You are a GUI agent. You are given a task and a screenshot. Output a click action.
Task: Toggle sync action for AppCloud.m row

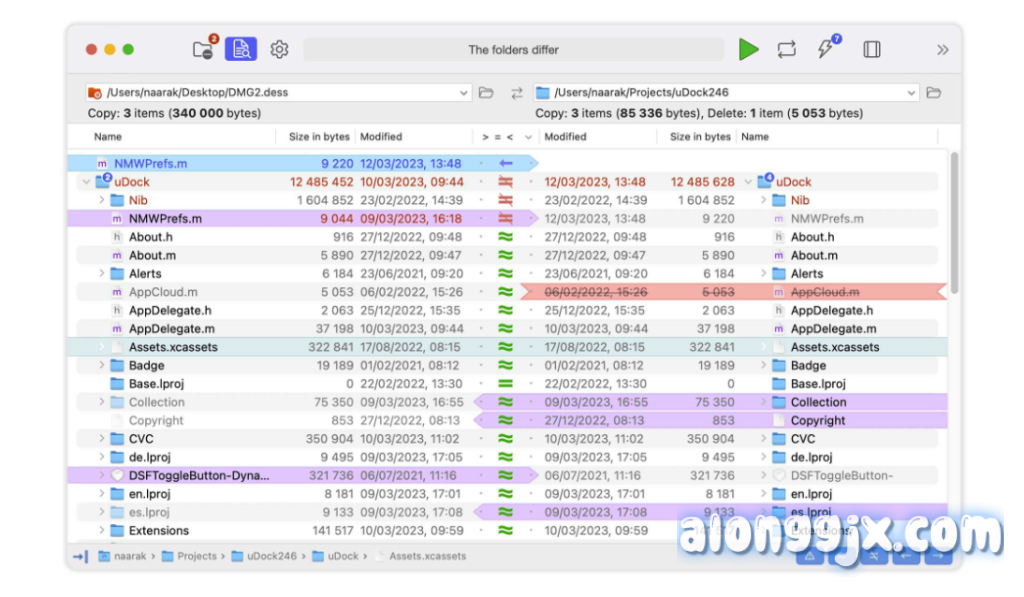coord(506,292)
